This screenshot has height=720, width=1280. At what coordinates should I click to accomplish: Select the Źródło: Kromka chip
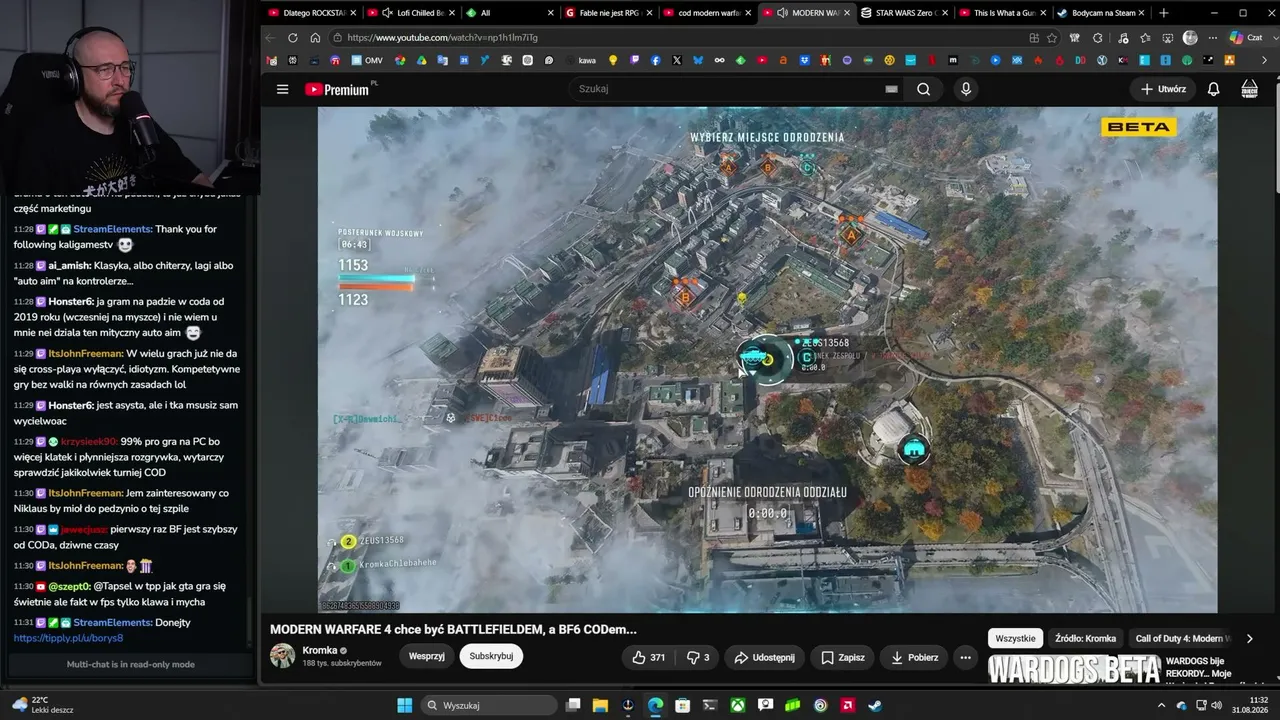tap(1085, 638)
